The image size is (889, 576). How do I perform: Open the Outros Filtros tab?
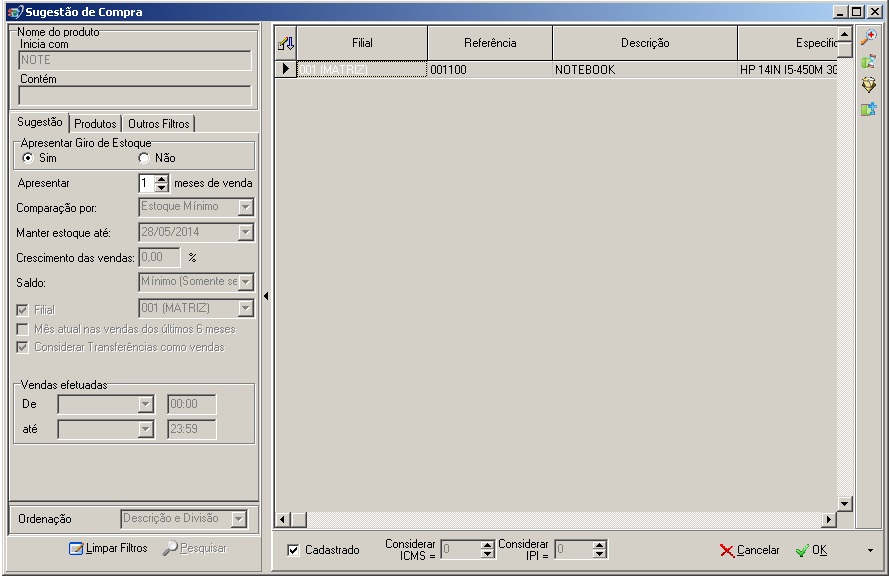click(x=159, y=124)
